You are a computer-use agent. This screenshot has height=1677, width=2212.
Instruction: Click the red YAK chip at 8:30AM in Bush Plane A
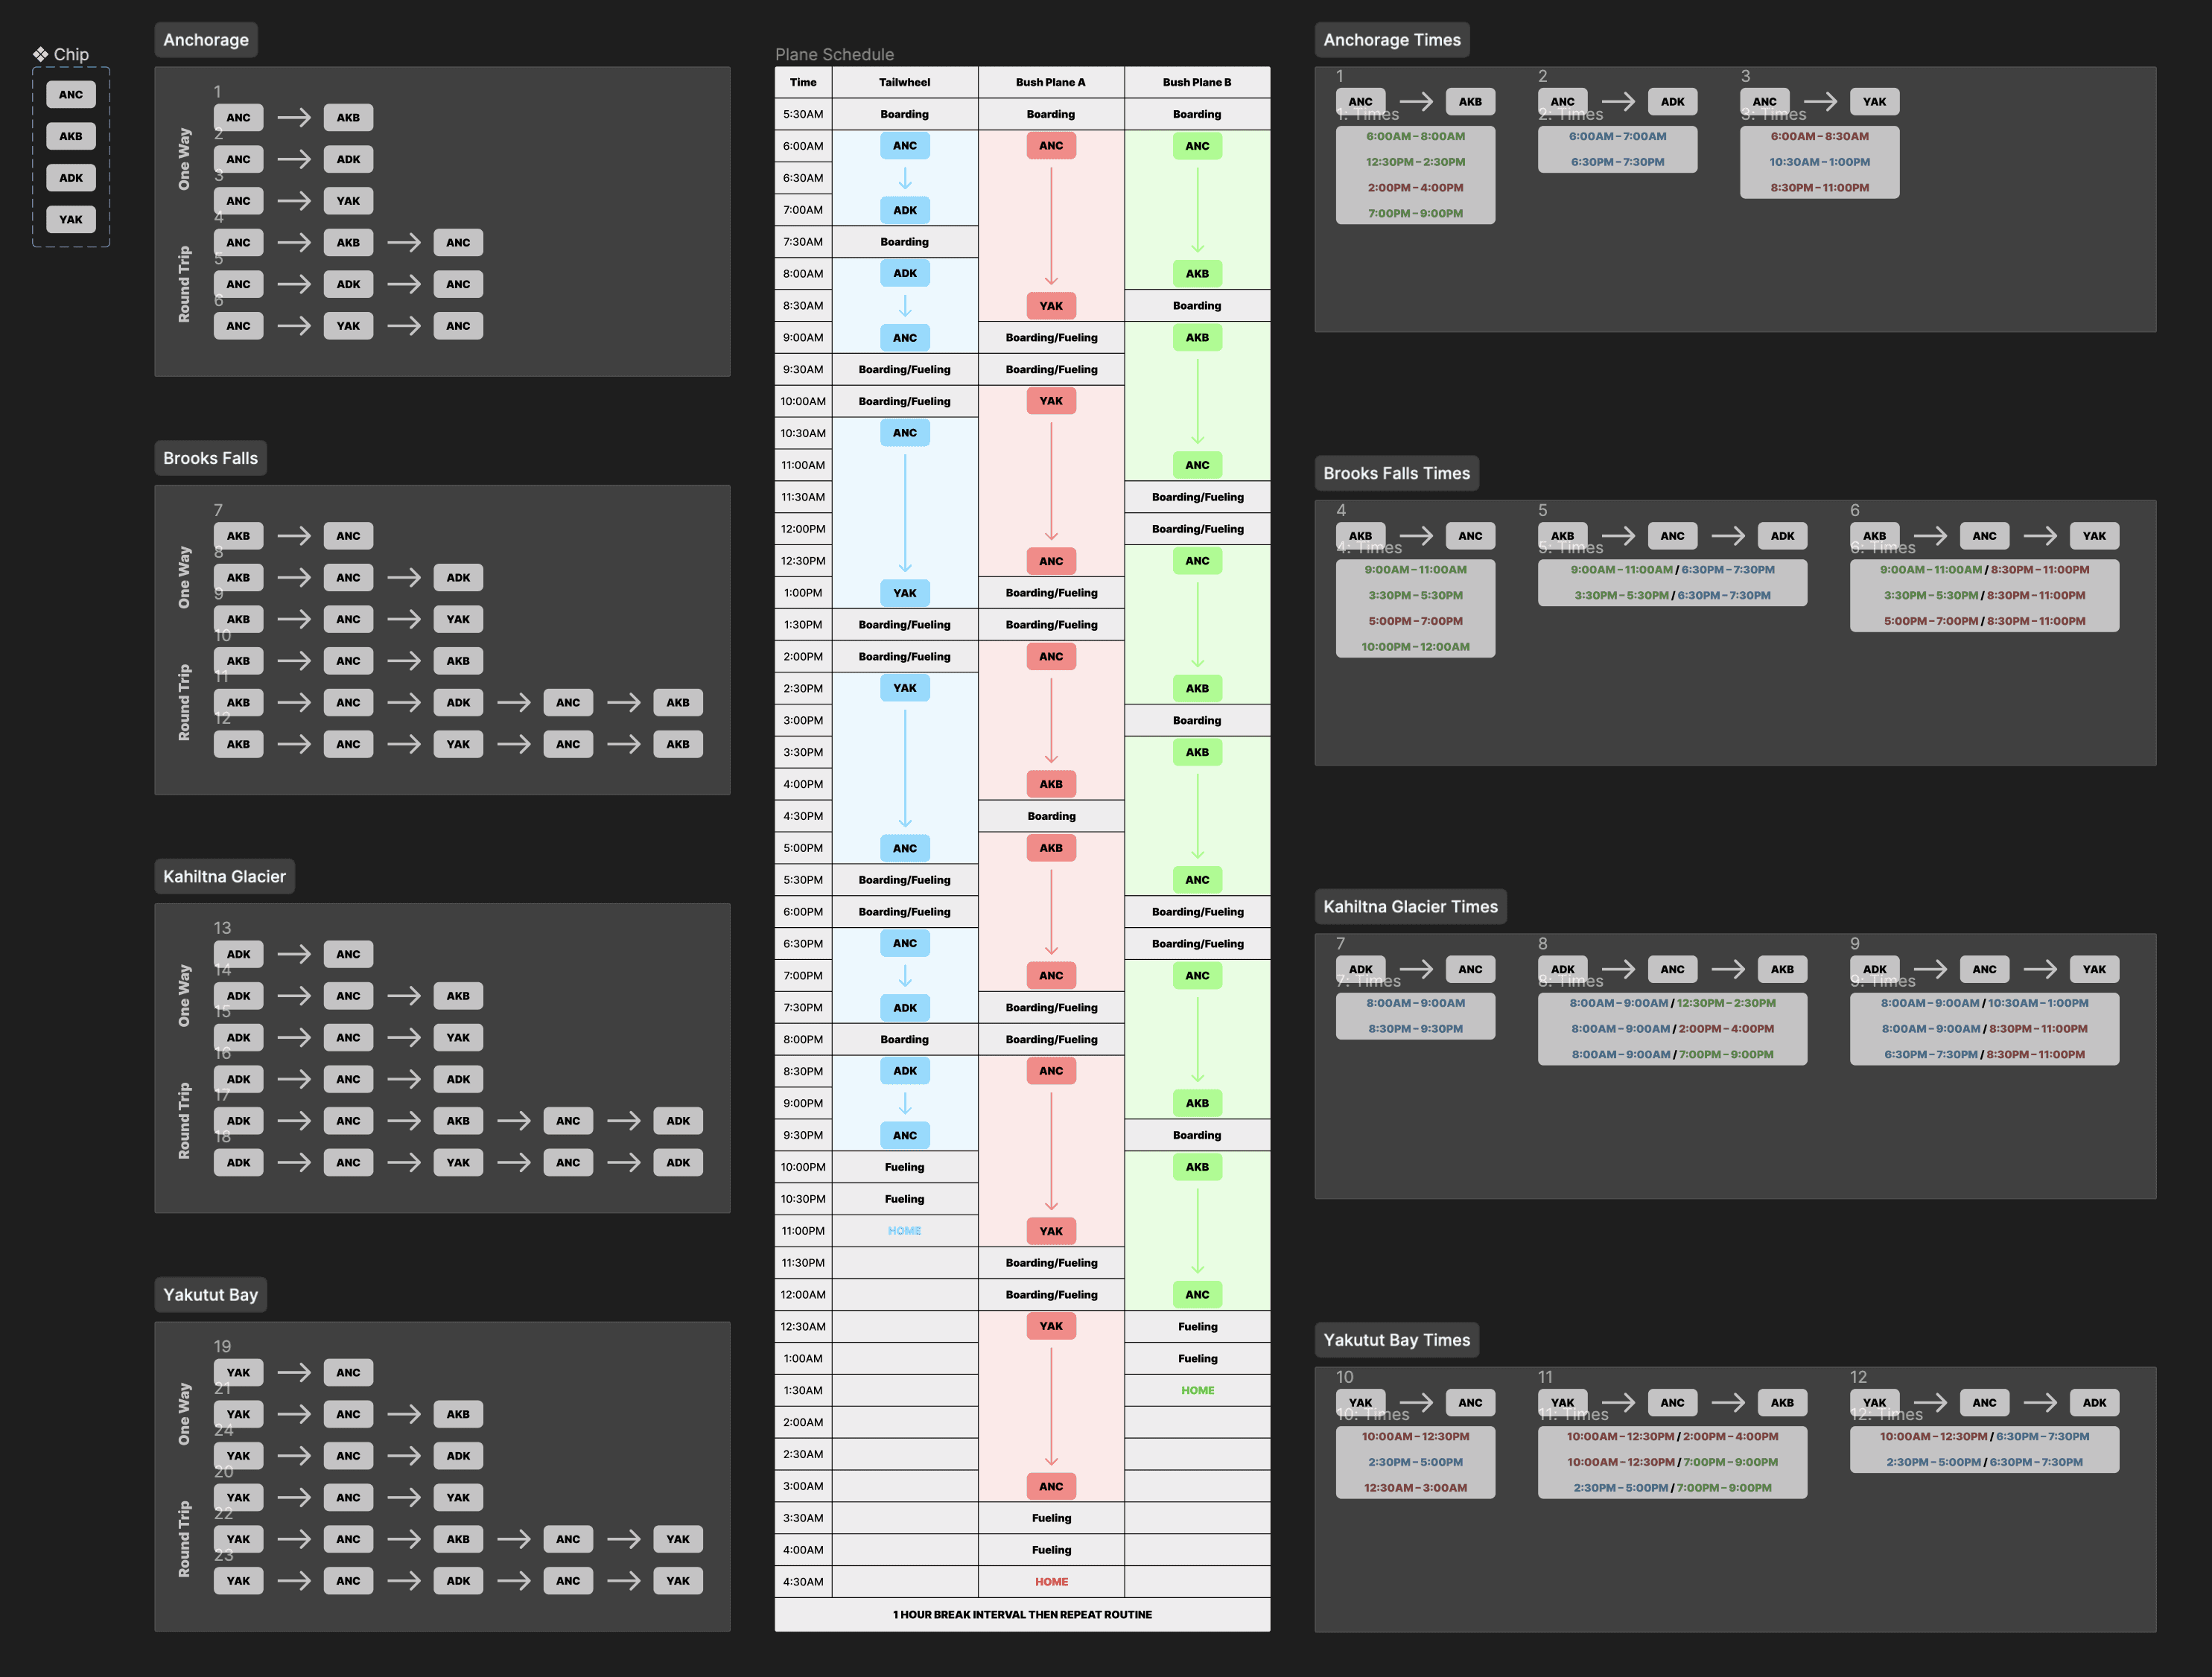click(1051, 306)
